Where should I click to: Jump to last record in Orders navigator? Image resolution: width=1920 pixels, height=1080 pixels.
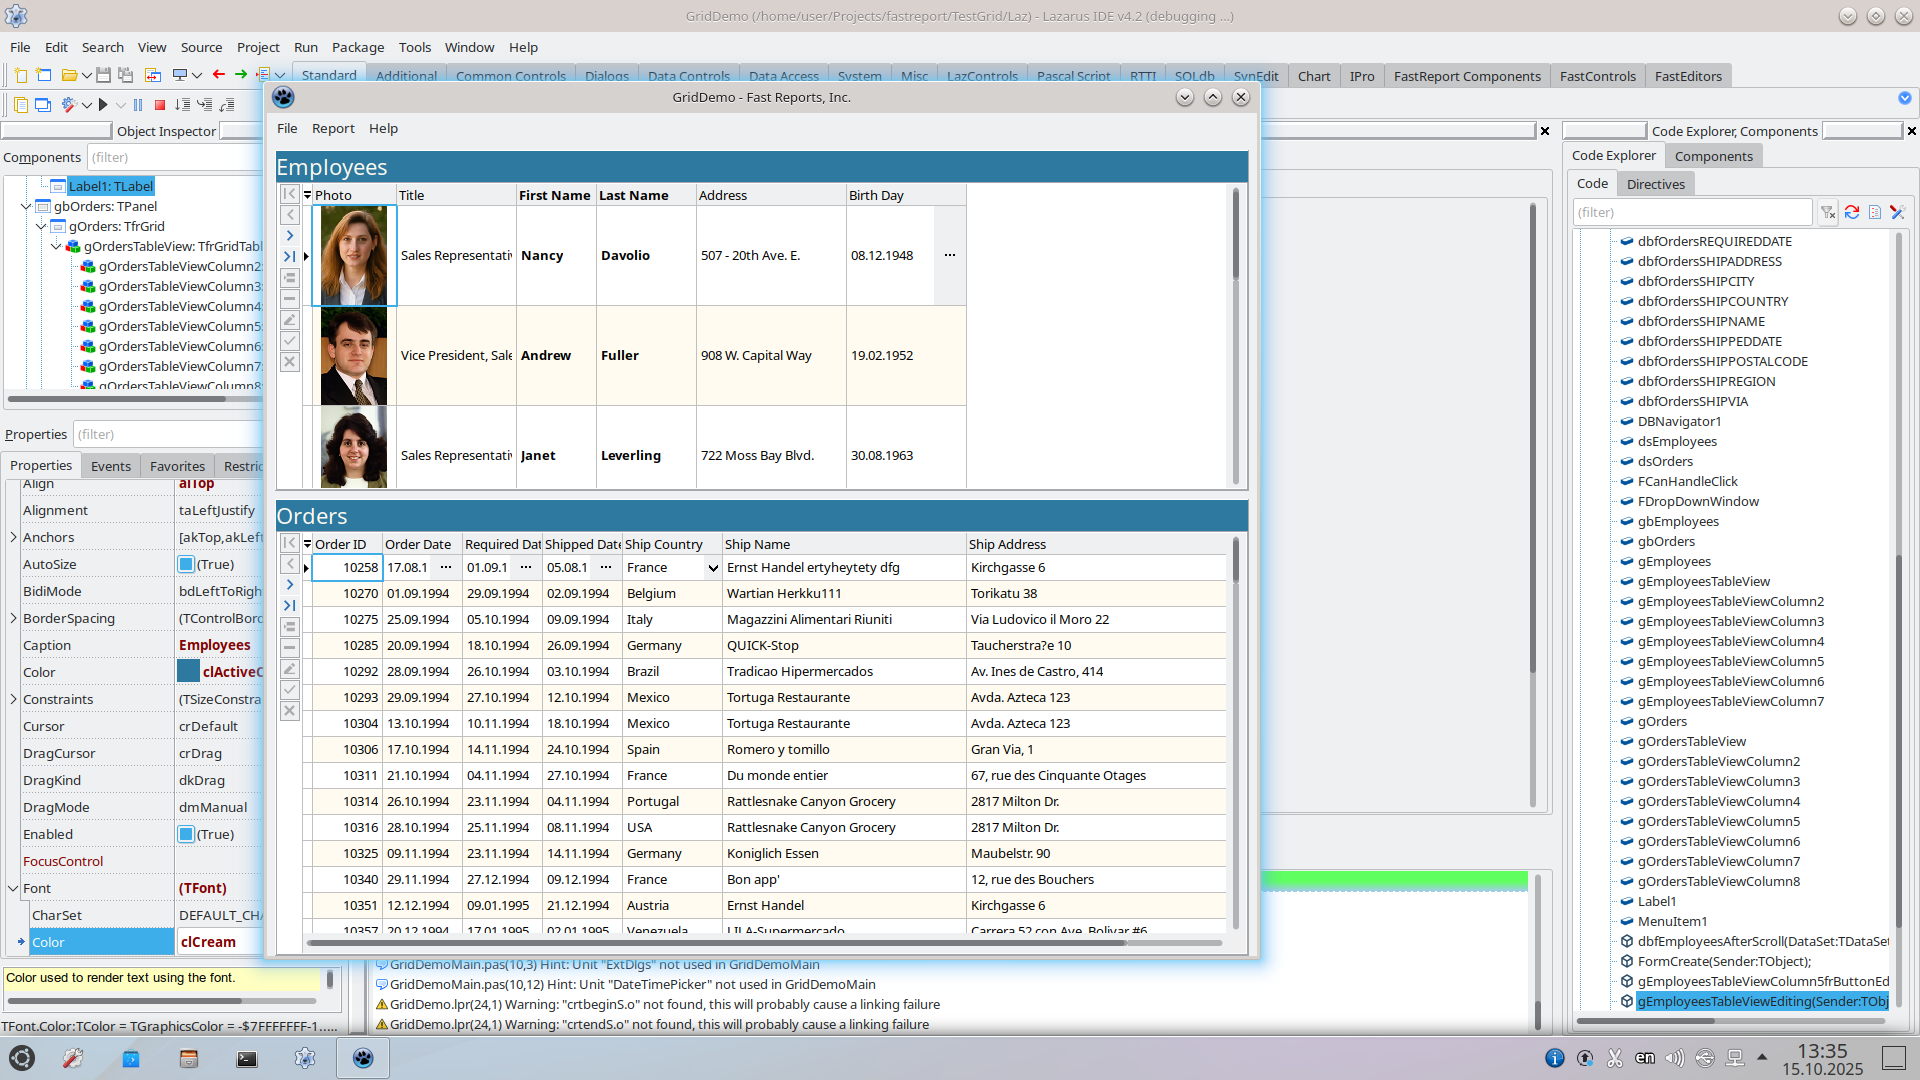tap(290, 606)
